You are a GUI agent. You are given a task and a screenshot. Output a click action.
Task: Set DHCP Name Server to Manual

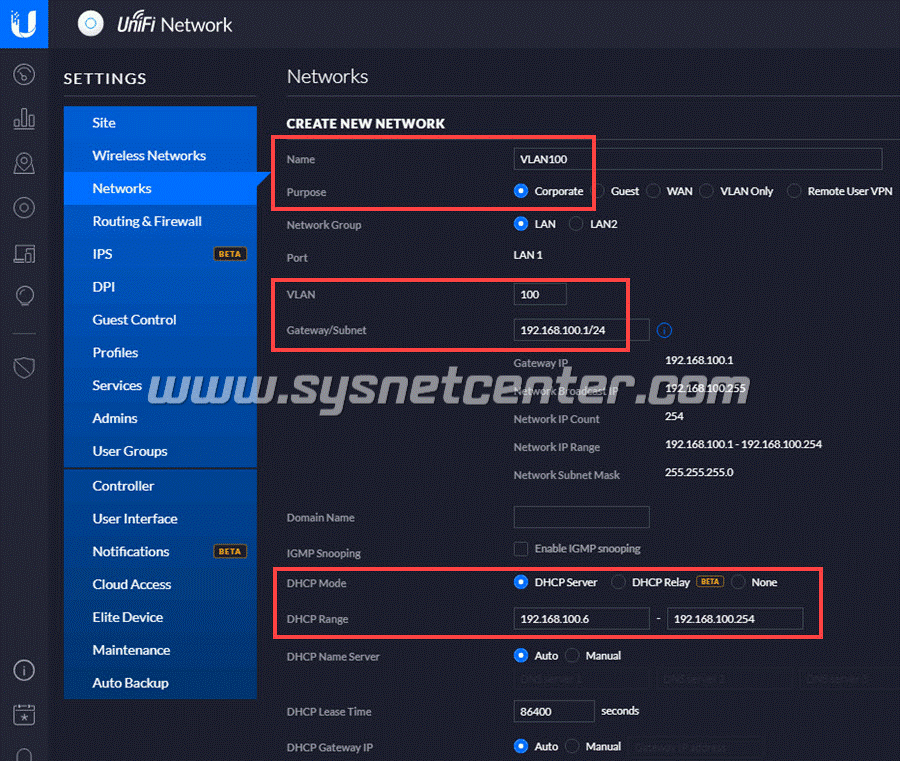[573, 656]
